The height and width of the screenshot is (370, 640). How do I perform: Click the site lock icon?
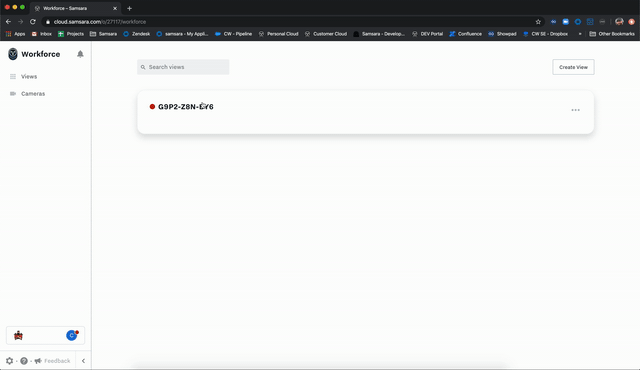(48, 22)
